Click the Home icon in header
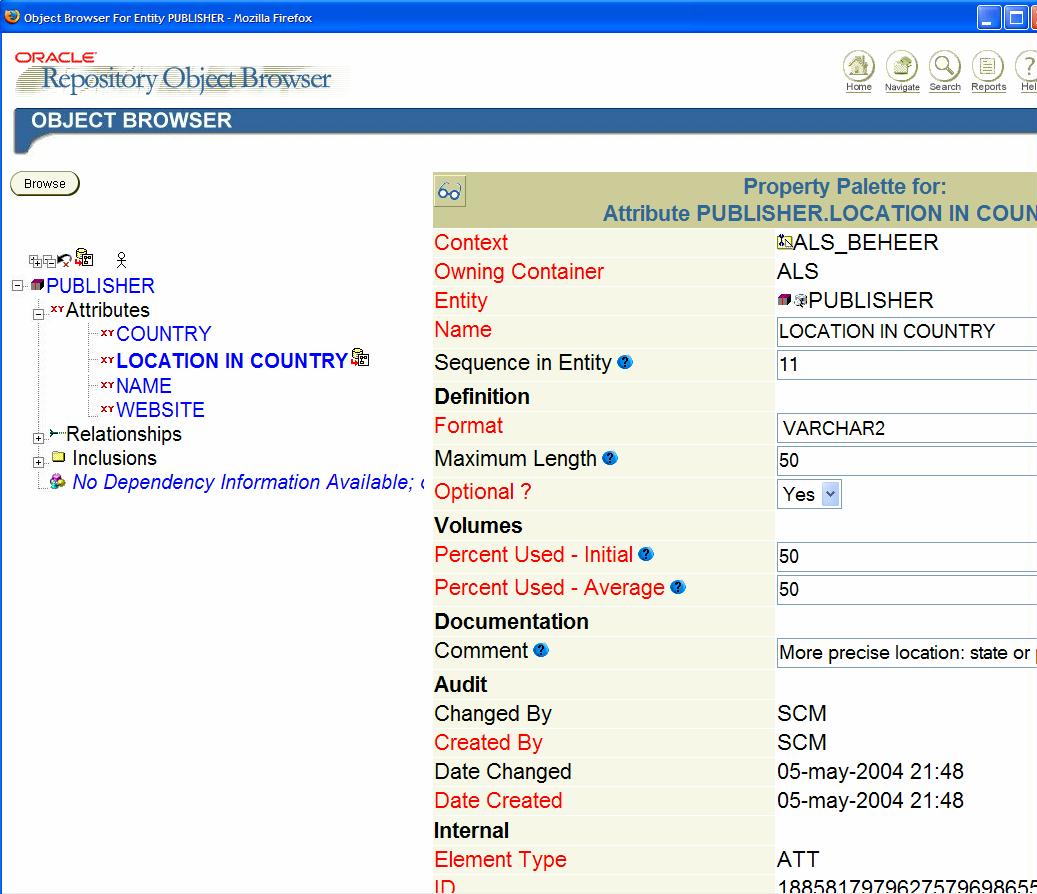Image resolution: width=1037 pixels, height=894 pixels. (x=858, y=67)
